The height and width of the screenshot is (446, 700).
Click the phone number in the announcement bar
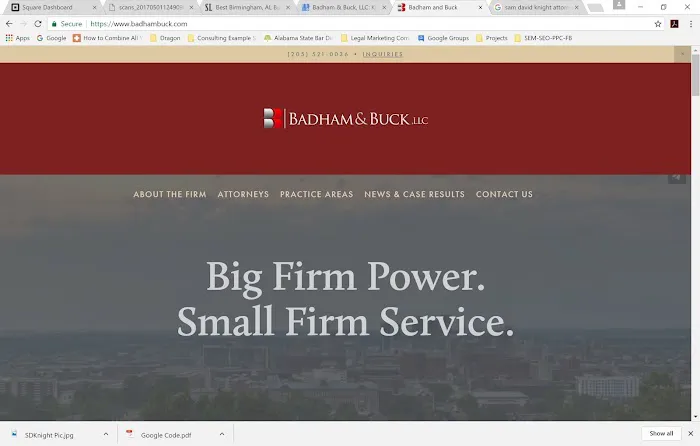tap(318, 54)
